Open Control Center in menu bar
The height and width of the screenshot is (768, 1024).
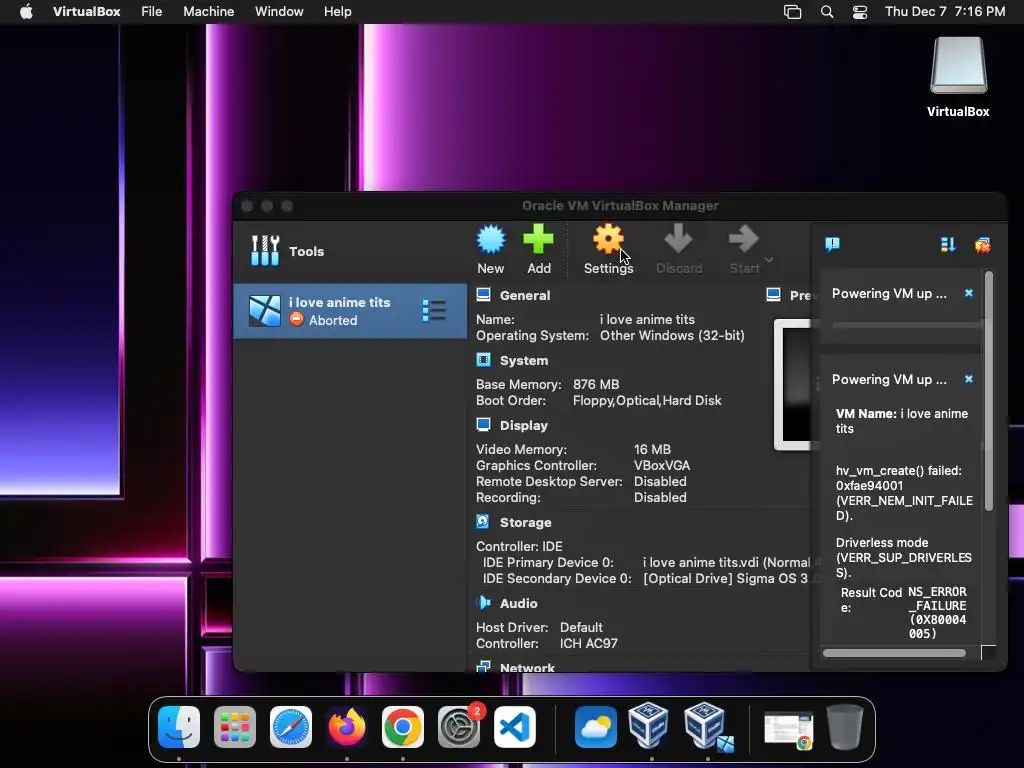(x=860, y=12)
